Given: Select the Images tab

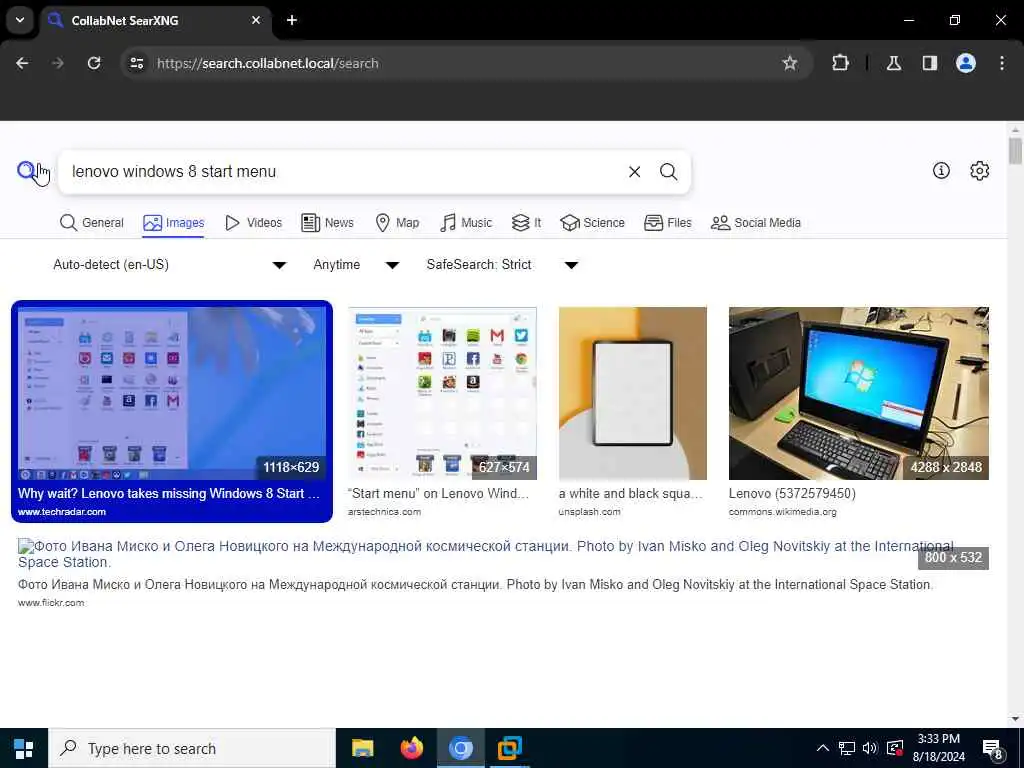Looking at the screenshot, I should pos(174,223).
